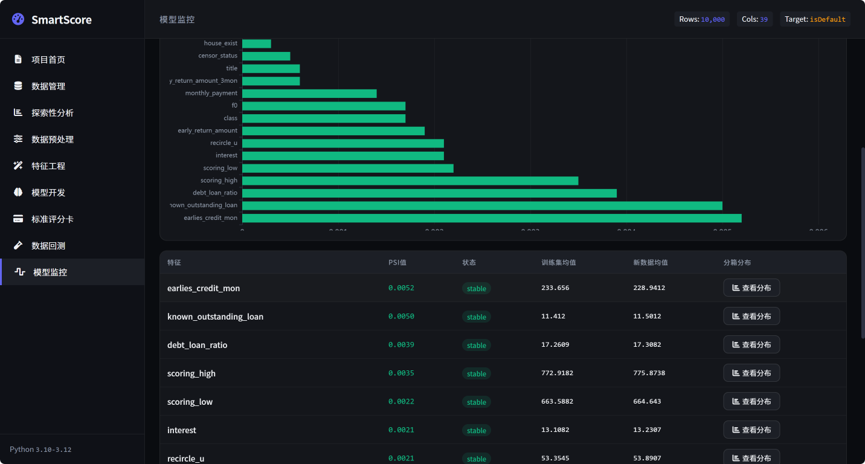The width and height of the screenshot is (865, 464).
Task: Select 模型监控 in sidebar
Action: point(72,272)
